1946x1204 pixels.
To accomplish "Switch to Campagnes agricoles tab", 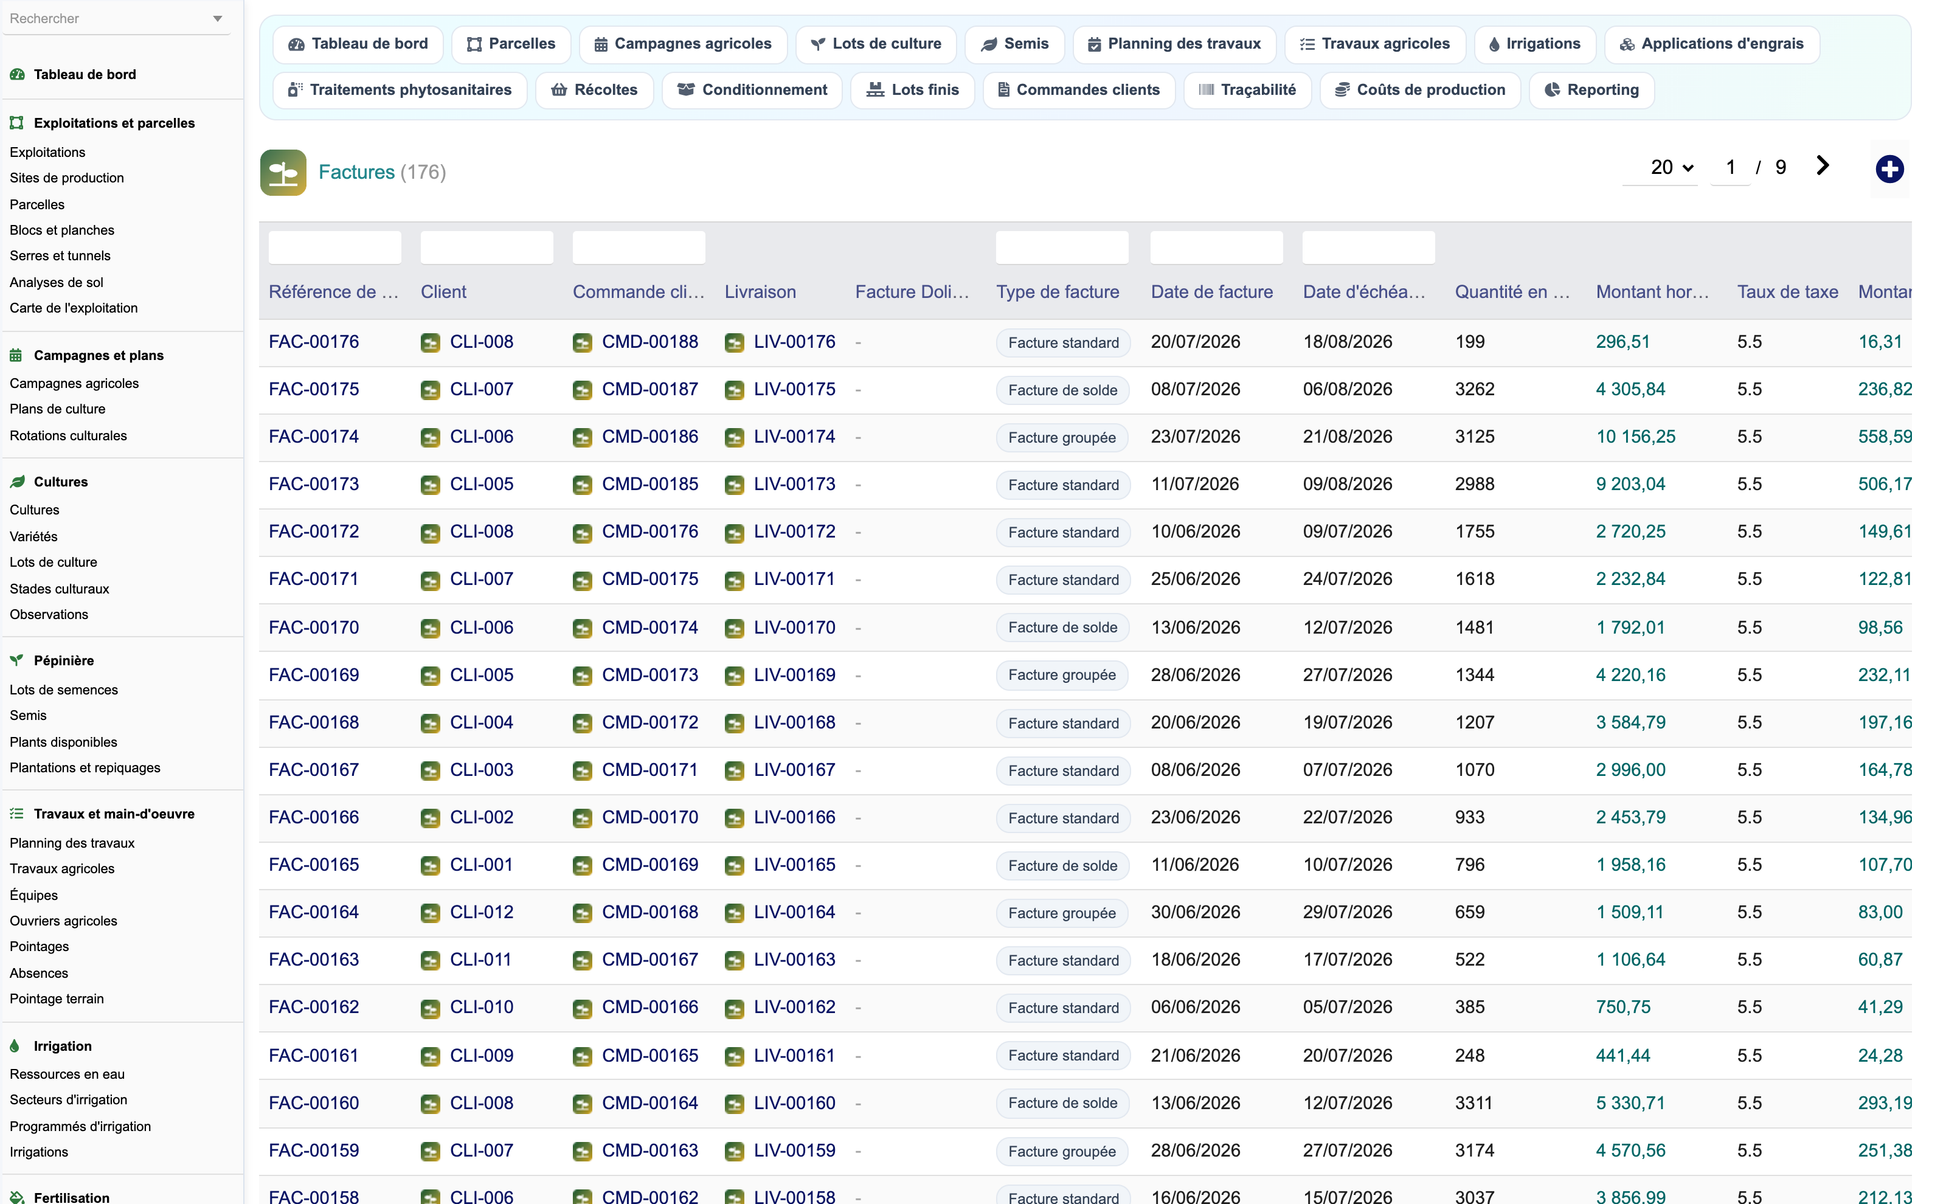I will click(x=683, y=44).
